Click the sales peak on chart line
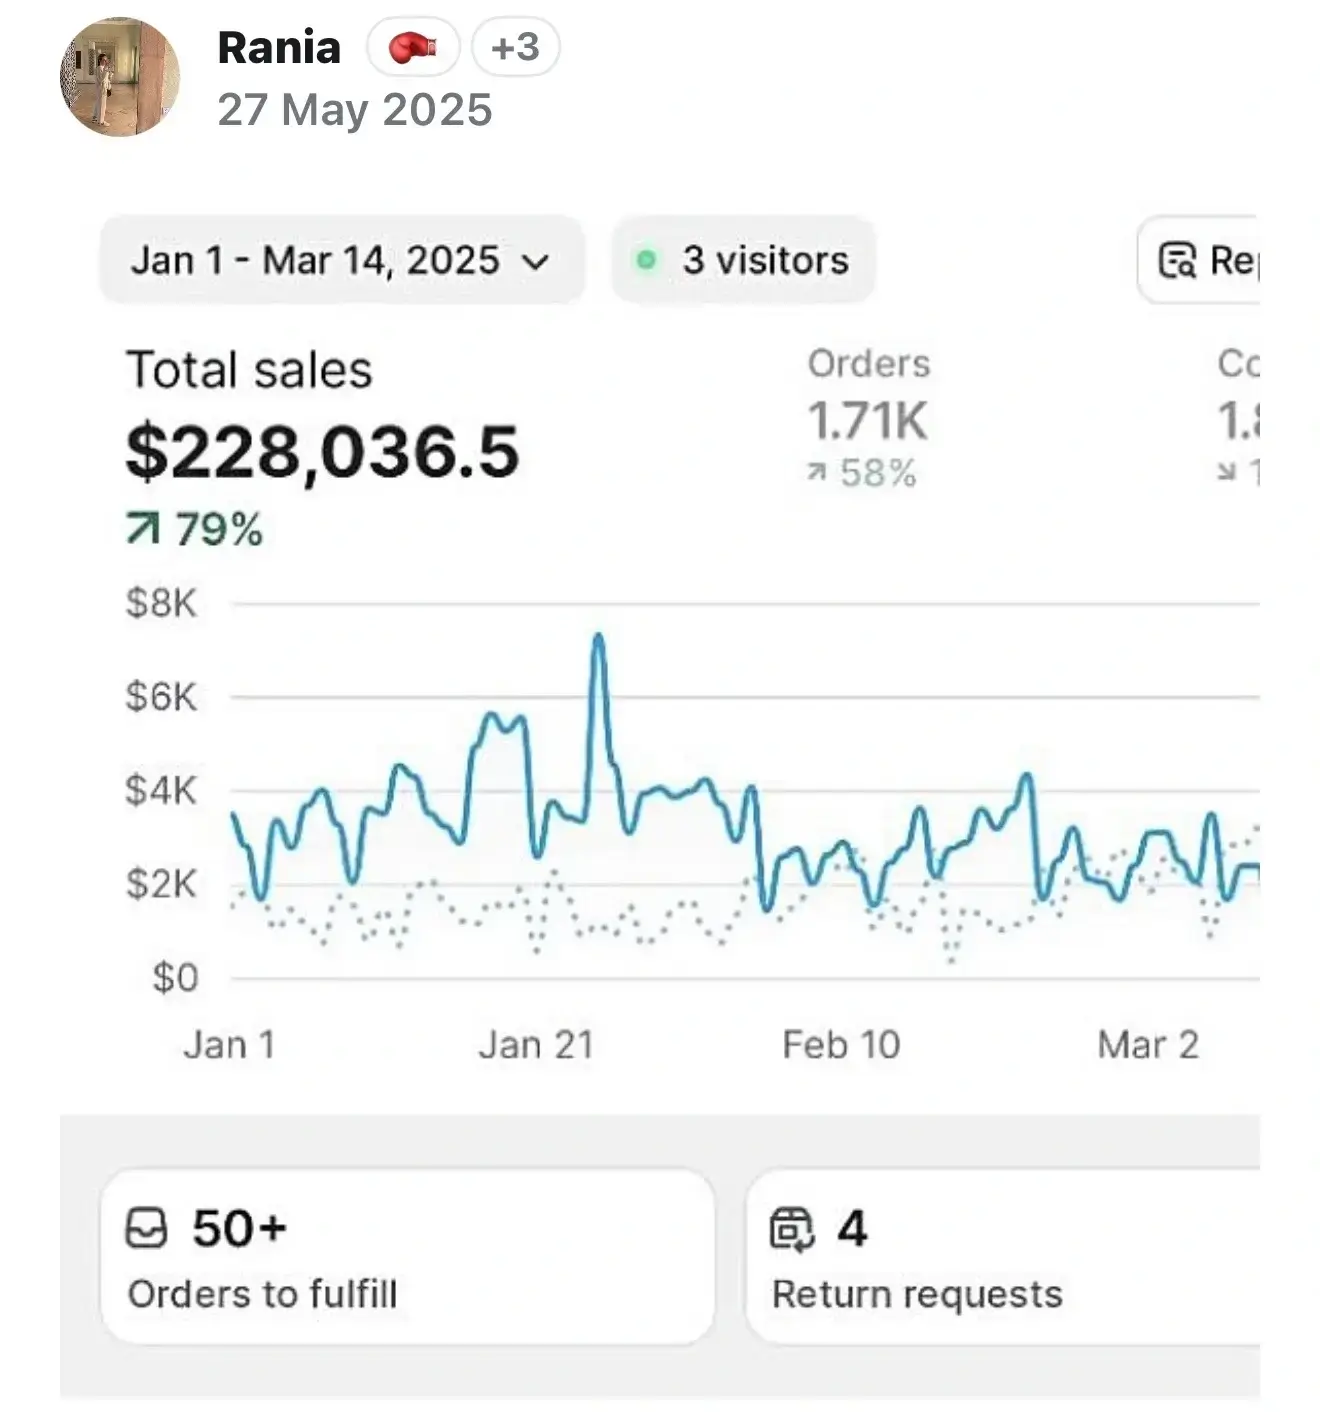Viewport: 1320px width, 1412px height. tap(598, 637)
